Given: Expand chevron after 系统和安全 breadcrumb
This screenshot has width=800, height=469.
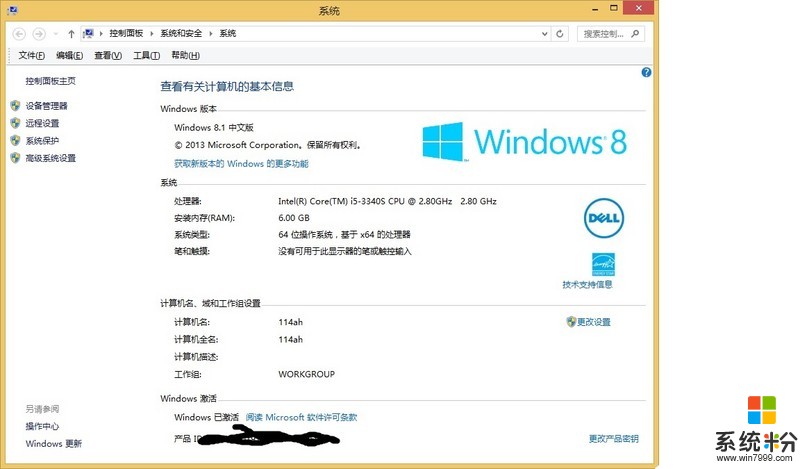Looking at the screenshot, I should tap(210, 34).
